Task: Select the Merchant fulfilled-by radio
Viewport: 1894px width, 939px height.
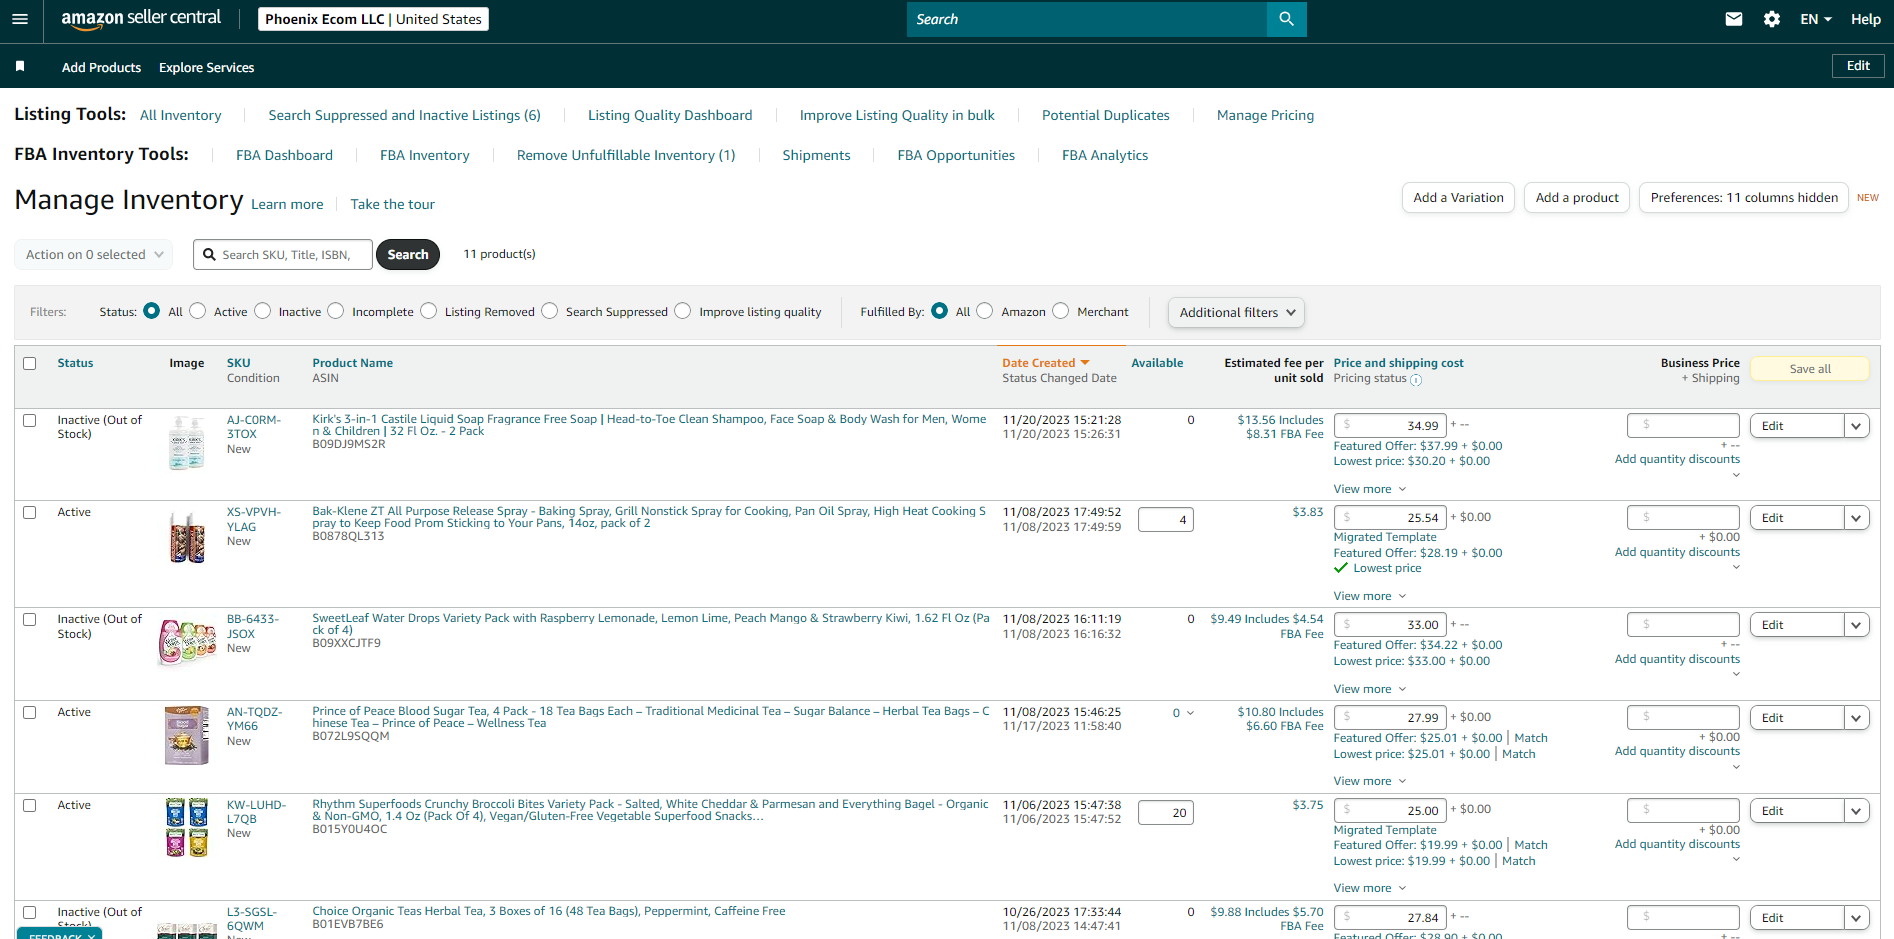Action: [1061, 311]
